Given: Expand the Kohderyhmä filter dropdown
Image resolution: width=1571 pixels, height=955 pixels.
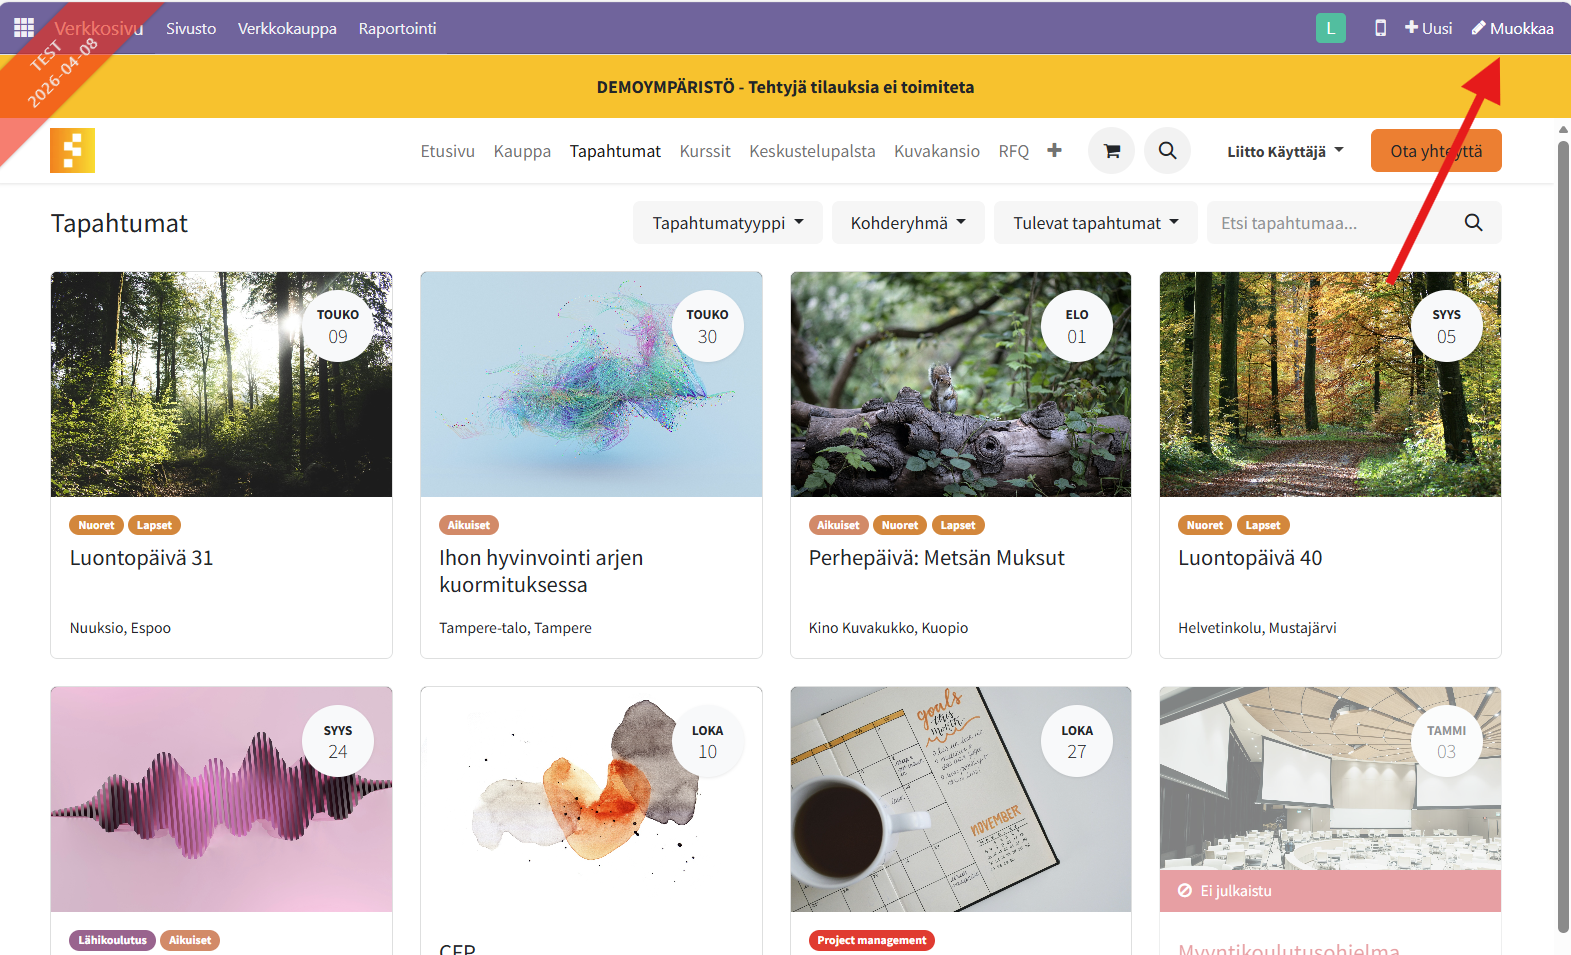Looking at the screenshot, I should click(908, 223).
